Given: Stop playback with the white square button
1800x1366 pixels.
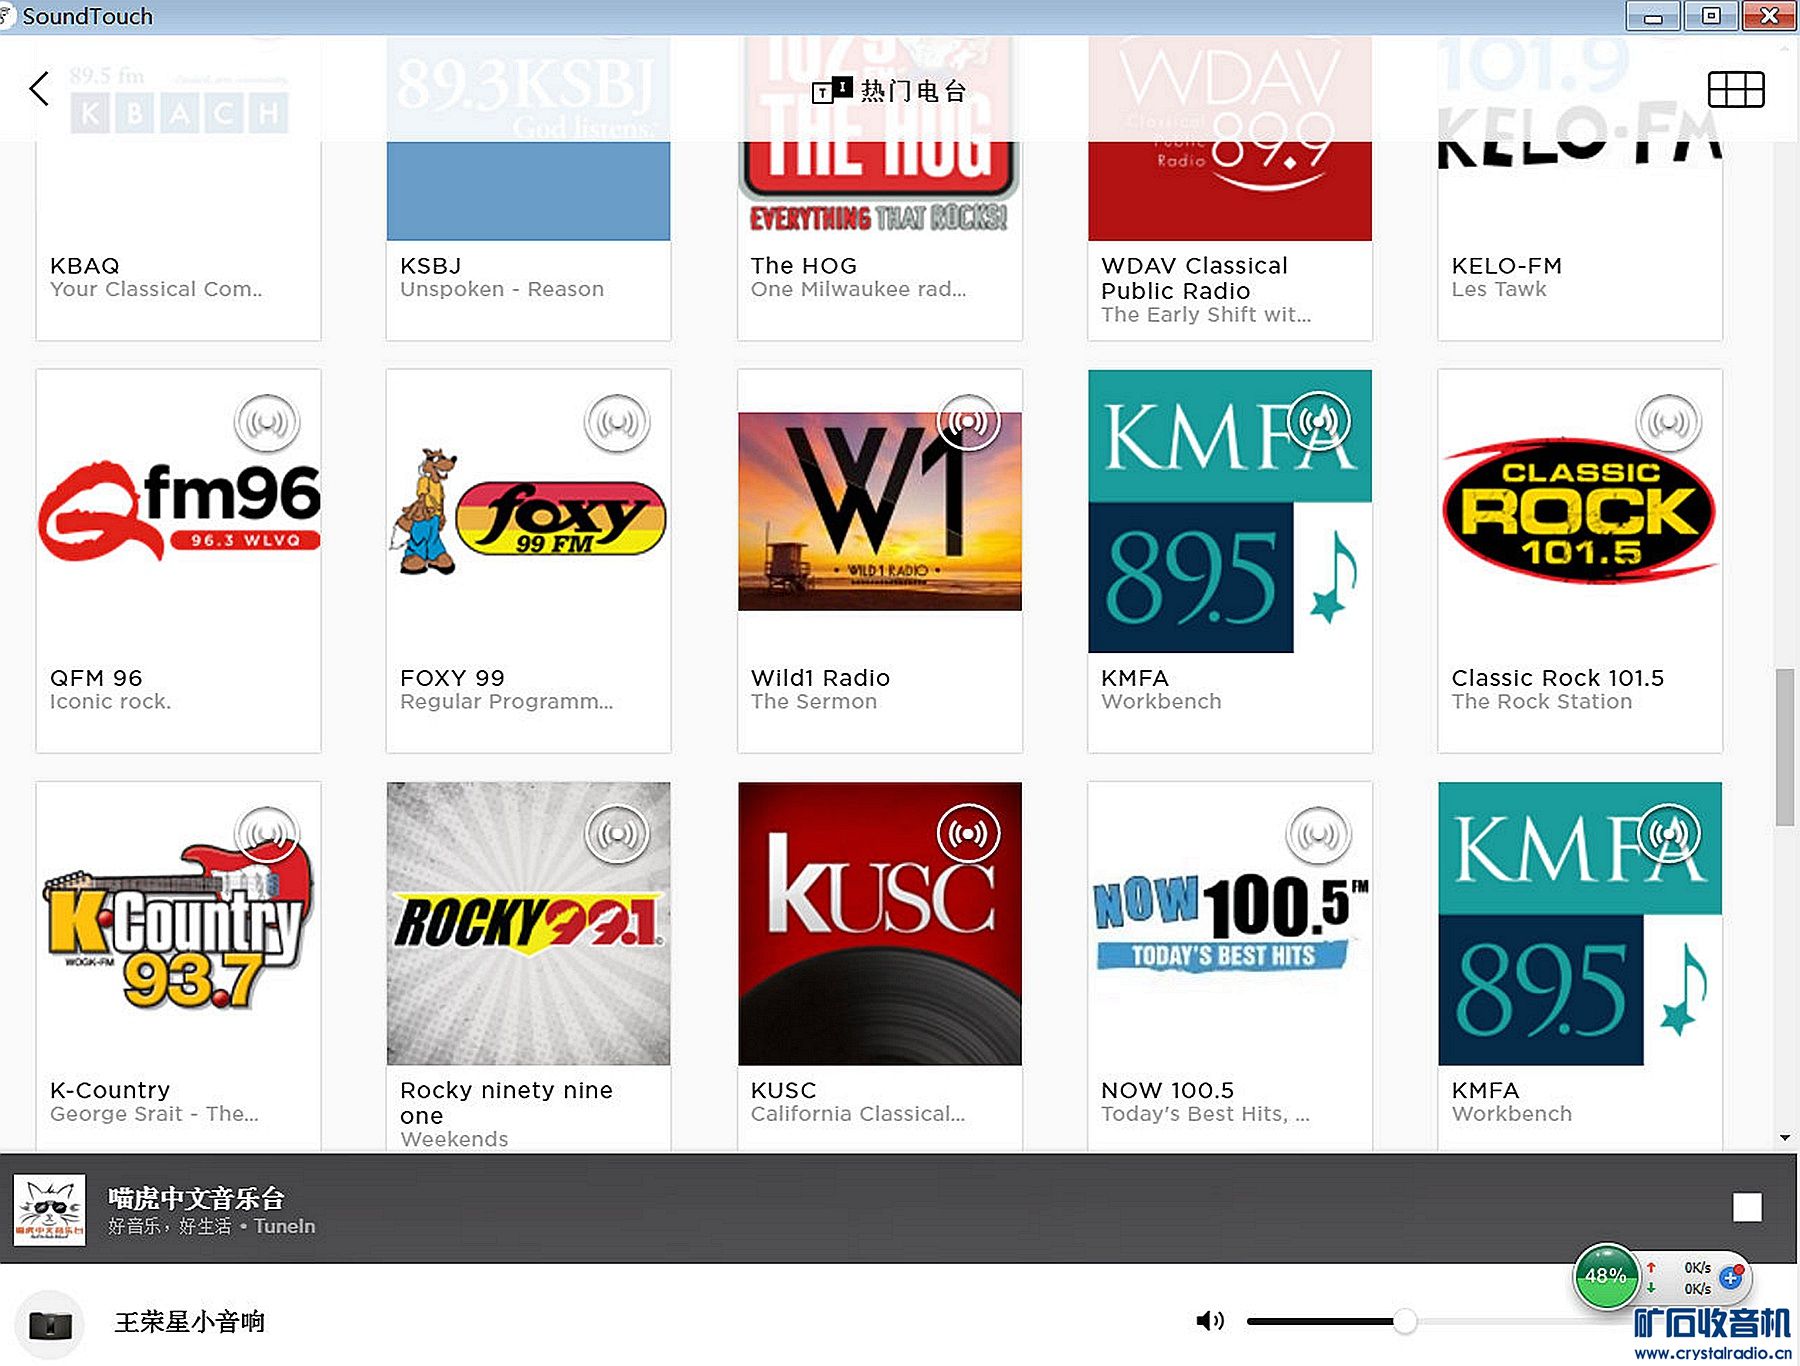Looking at the screenshot, I should pos(1747,1207).
